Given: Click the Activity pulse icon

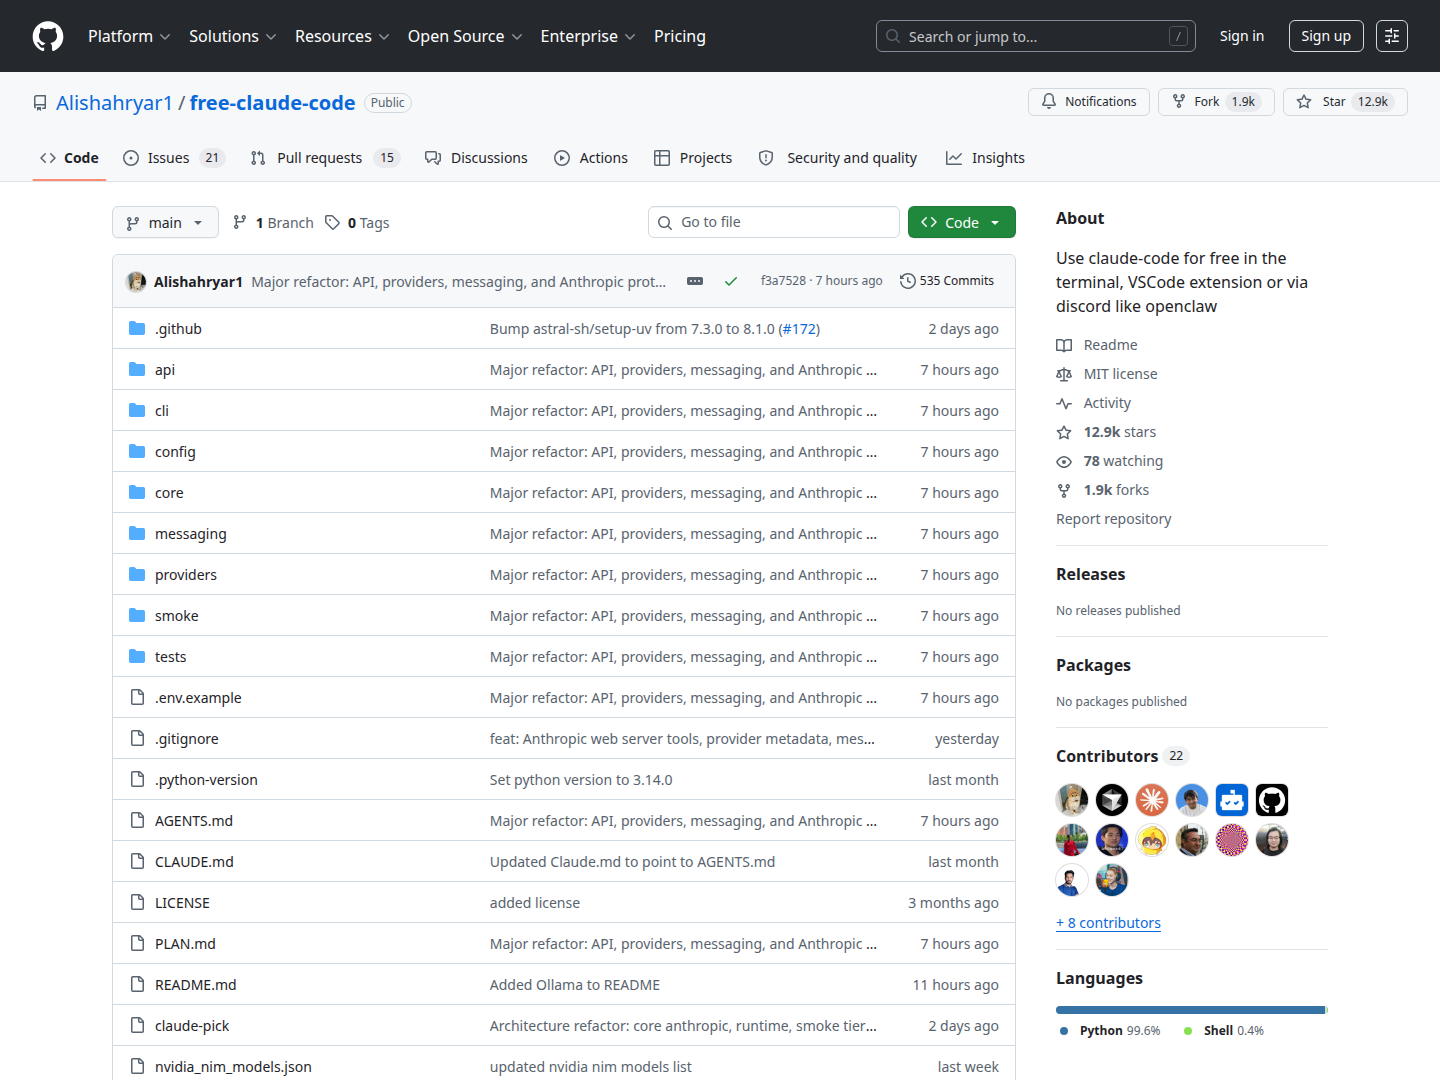Looking at the screenshot, I should tap(1064, 403).
